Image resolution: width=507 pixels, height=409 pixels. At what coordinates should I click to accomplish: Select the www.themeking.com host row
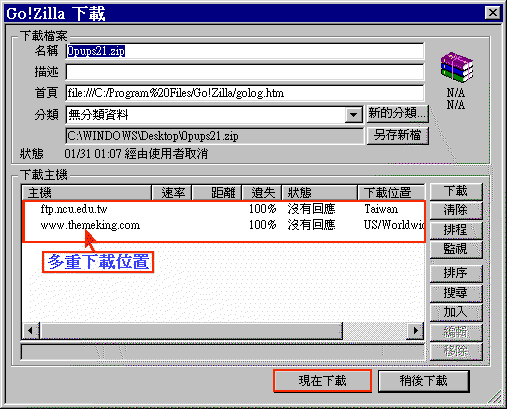[223, 225]
